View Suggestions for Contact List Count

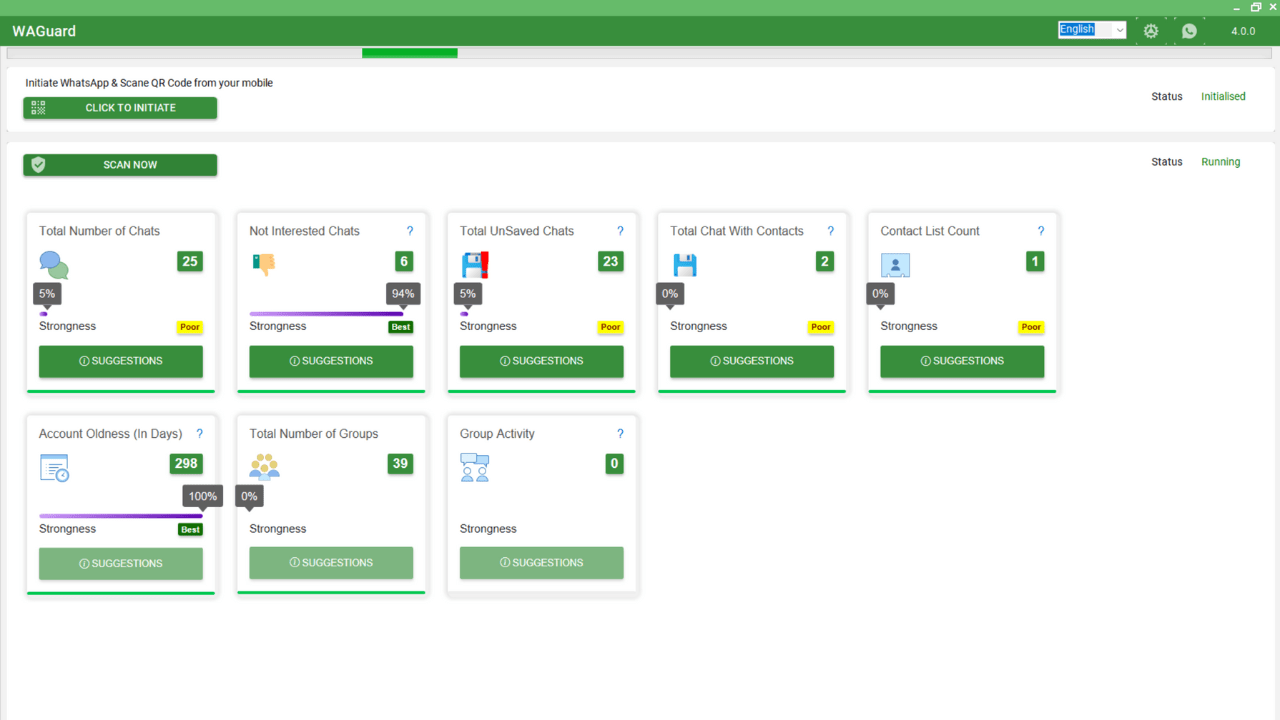click(x=962, y=361)
